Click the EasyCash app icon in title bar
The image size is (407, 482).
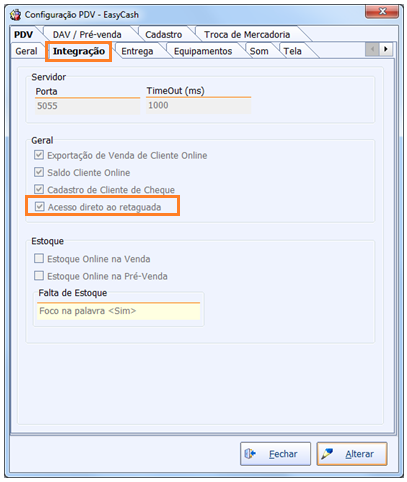15,15
